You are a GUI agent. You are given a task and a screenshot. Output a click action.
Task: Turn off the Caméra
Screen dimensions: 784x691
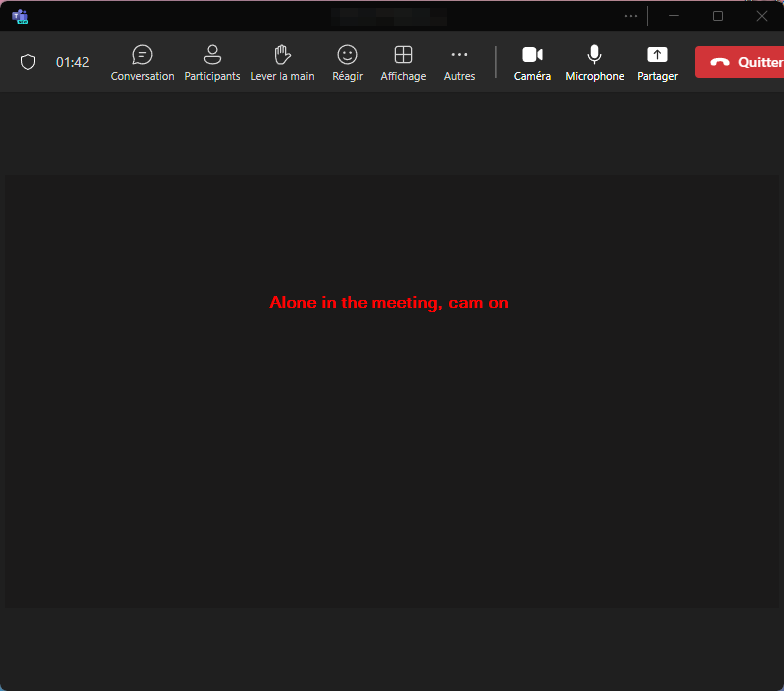[532, 62]
